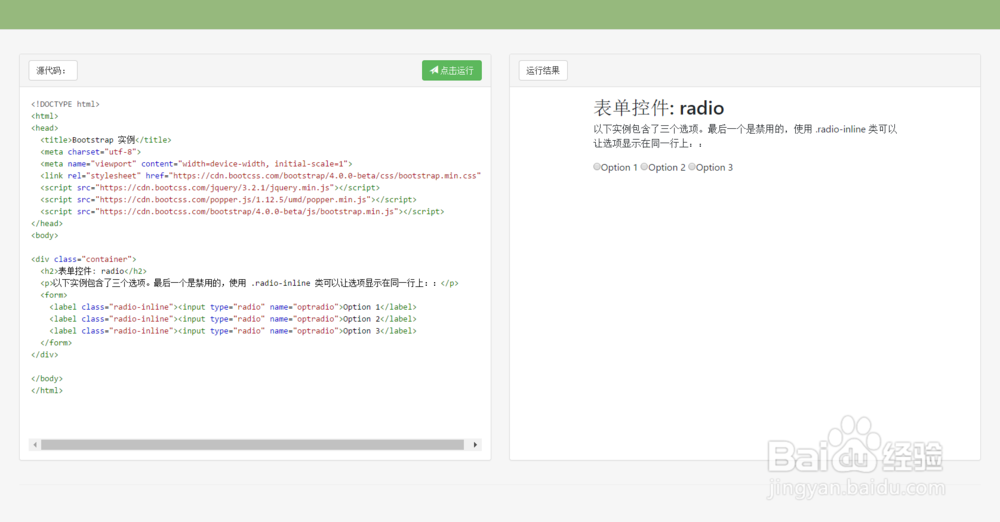
Task: Click the description paragraph in result pane
Action: coord(745,136)
